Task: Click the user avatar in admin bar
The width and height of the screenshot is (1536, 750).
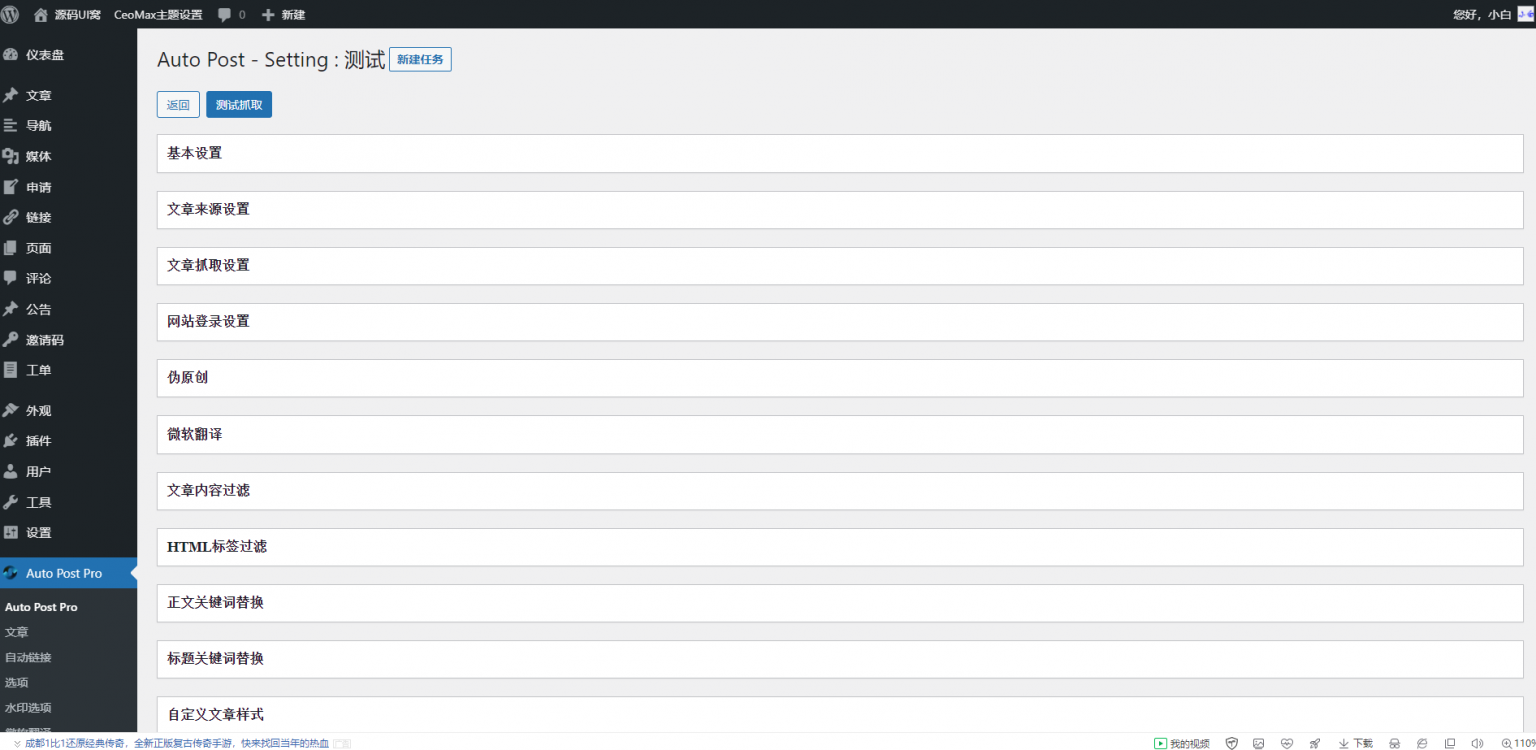Action: 1526,14
